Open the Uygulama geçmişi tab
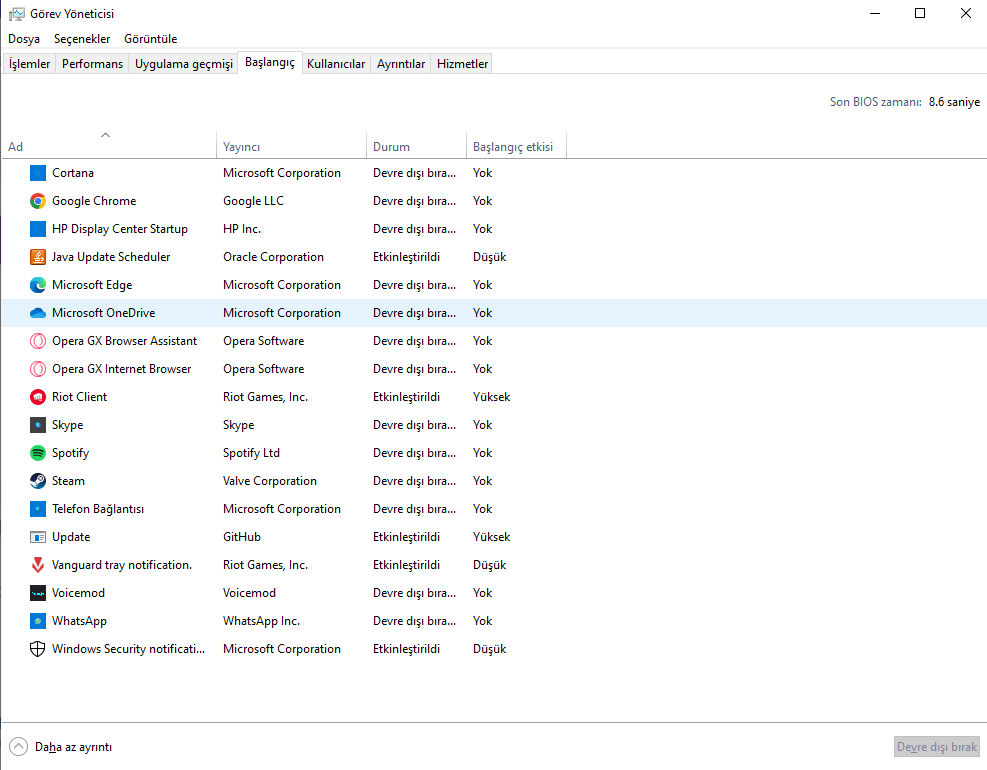Screen dimensions: 987x770 click(184, 64)
